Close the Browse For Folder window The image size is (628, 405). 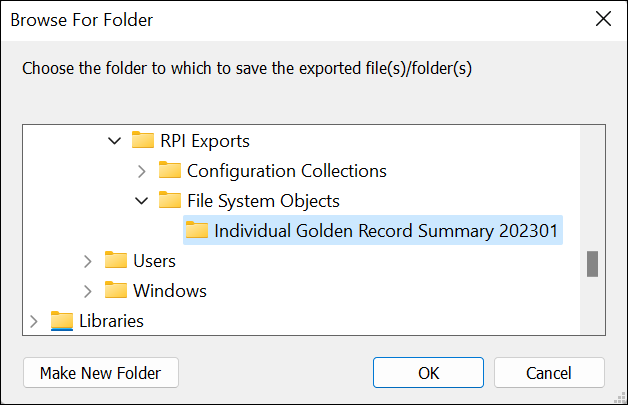coord(603,19)
